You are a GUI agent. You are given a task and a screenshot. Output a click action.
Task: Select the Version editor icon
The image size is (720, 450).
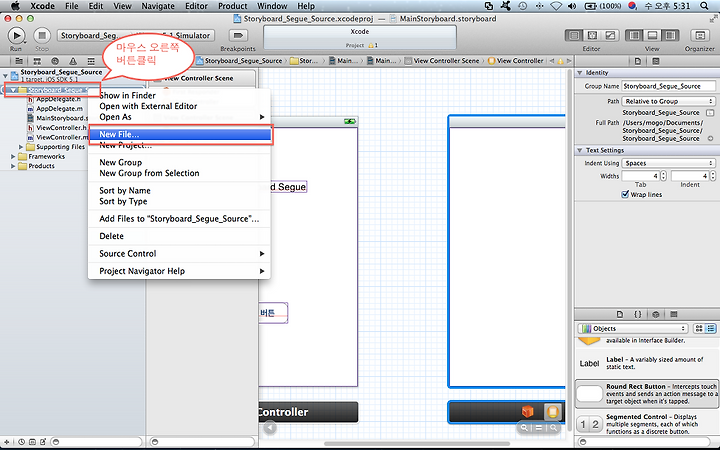(610, 35)
